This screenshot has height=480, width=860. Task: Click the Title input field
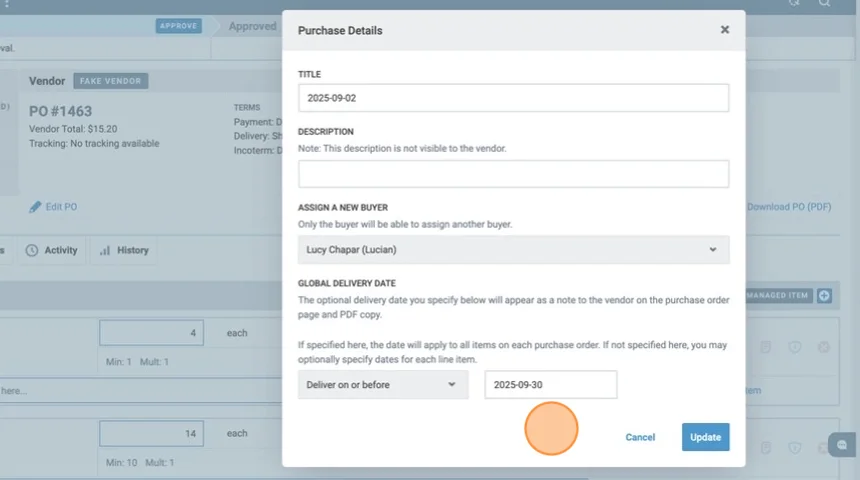(513, 98)
